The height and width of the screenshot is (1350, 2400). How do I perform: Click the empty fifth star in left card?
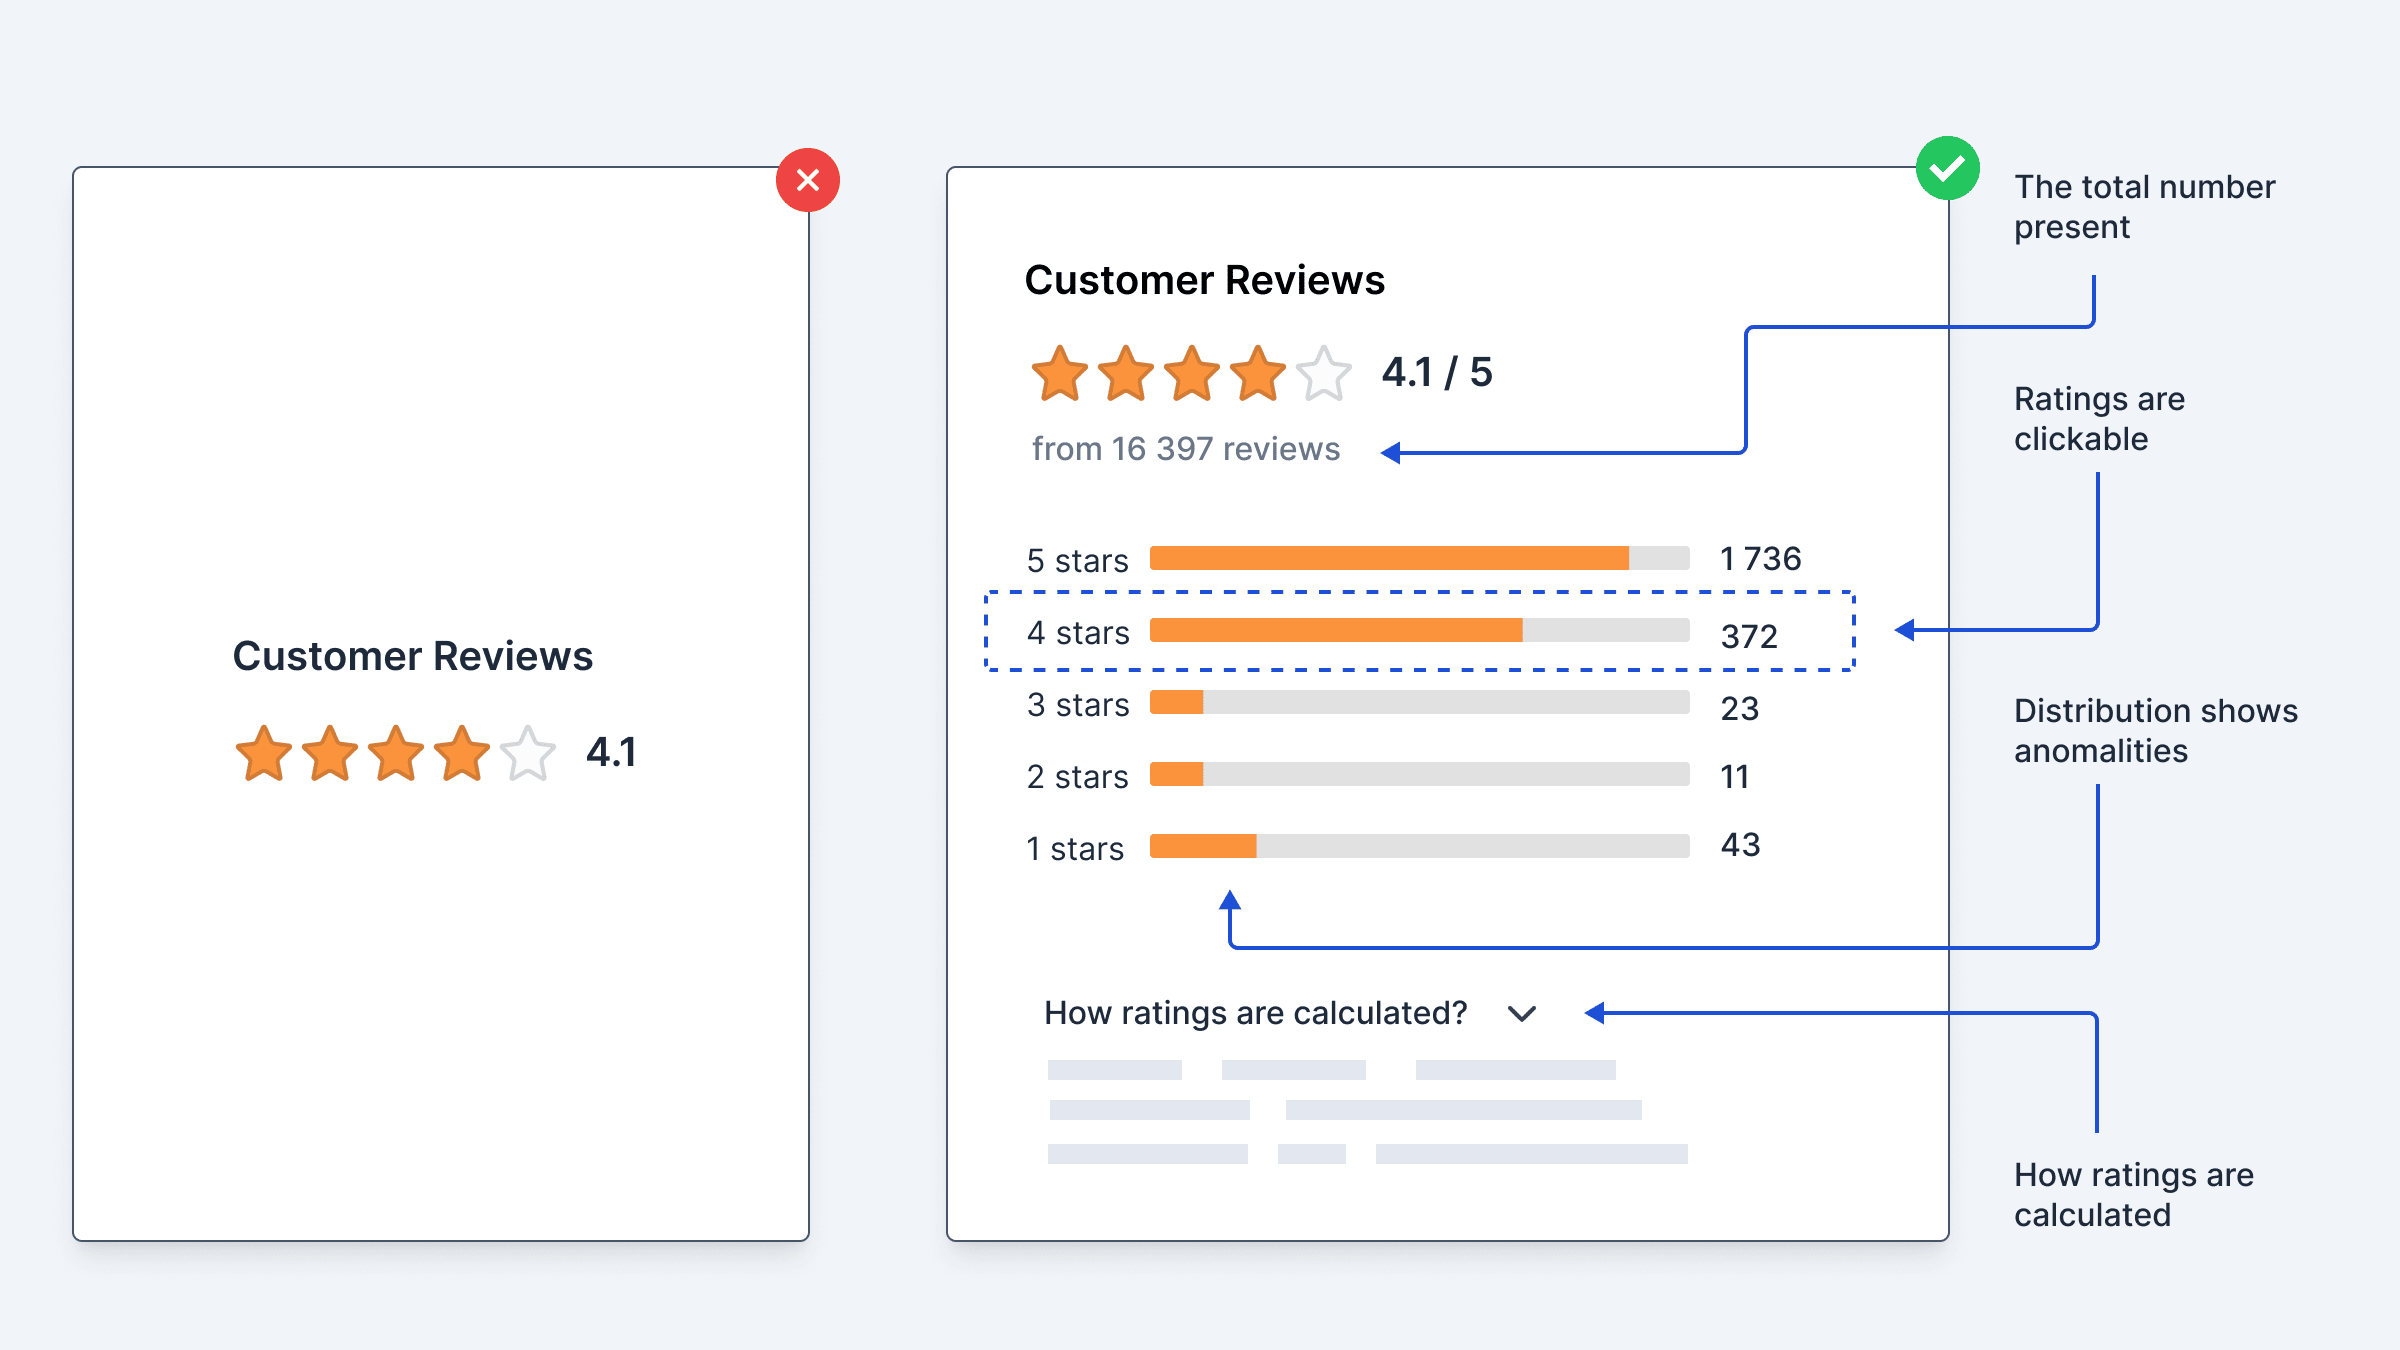[528, 754]
